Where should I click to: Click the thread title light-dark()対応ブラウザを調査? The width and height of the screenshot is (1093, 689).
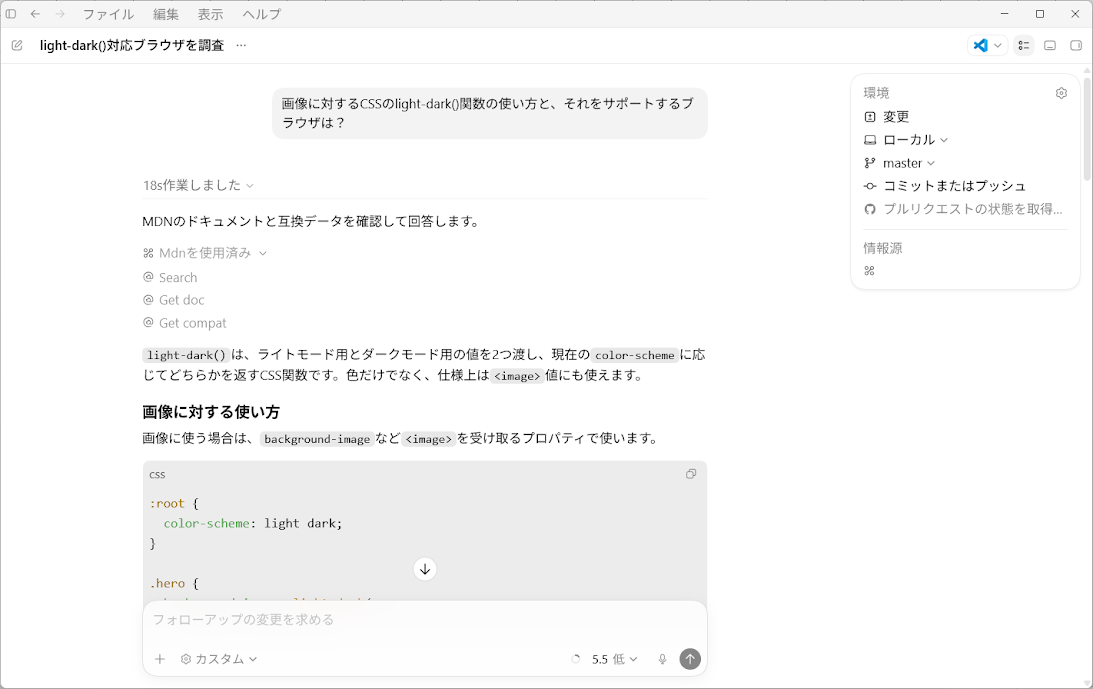pyautogui.click(x=132, y=45)
